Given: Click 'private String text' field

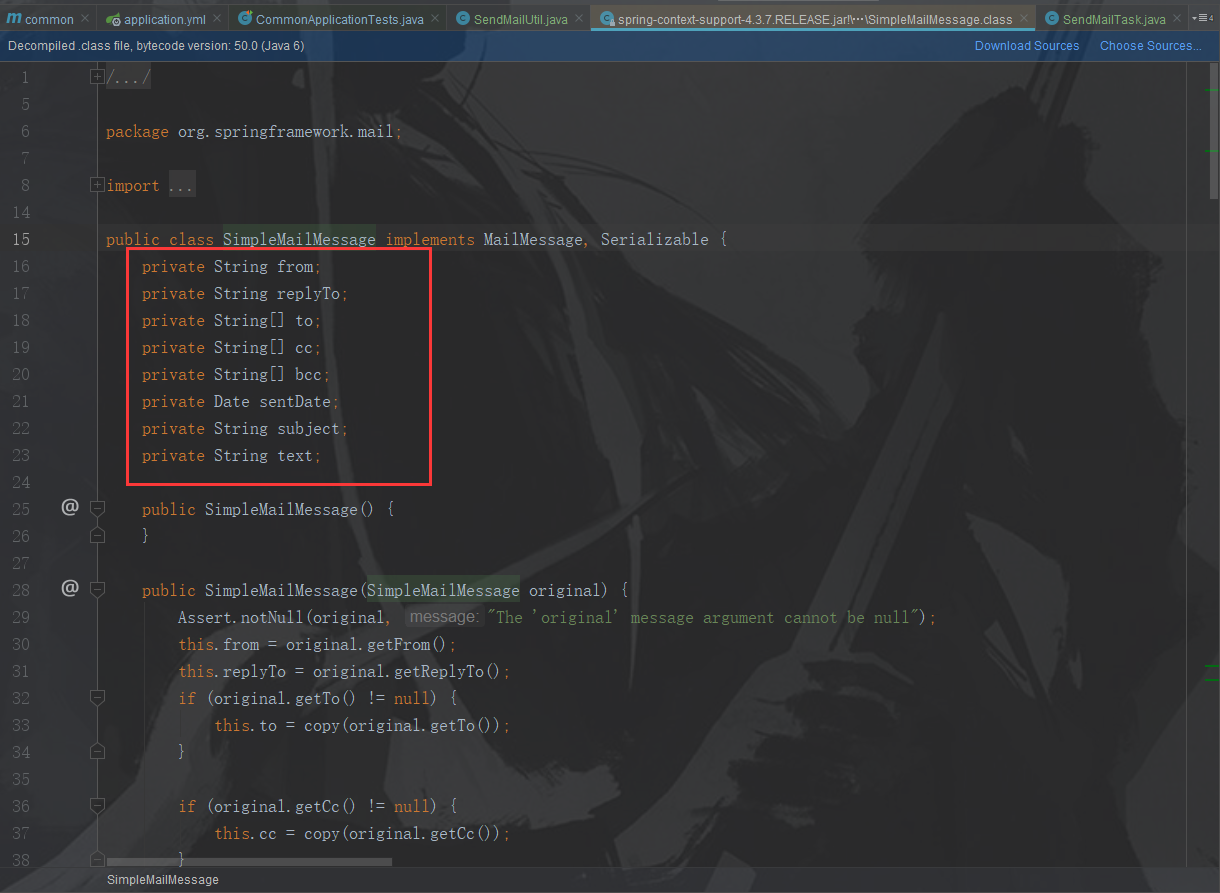Looking at the screenshot, I should (x=231, y=455).
